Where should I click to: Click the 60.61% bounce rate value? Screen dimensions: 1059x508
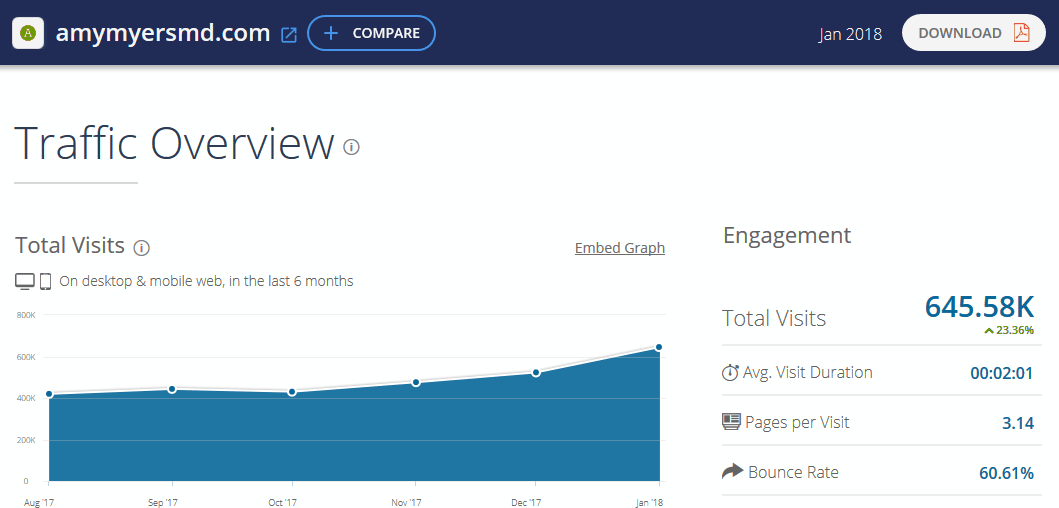click(1006, 474)
